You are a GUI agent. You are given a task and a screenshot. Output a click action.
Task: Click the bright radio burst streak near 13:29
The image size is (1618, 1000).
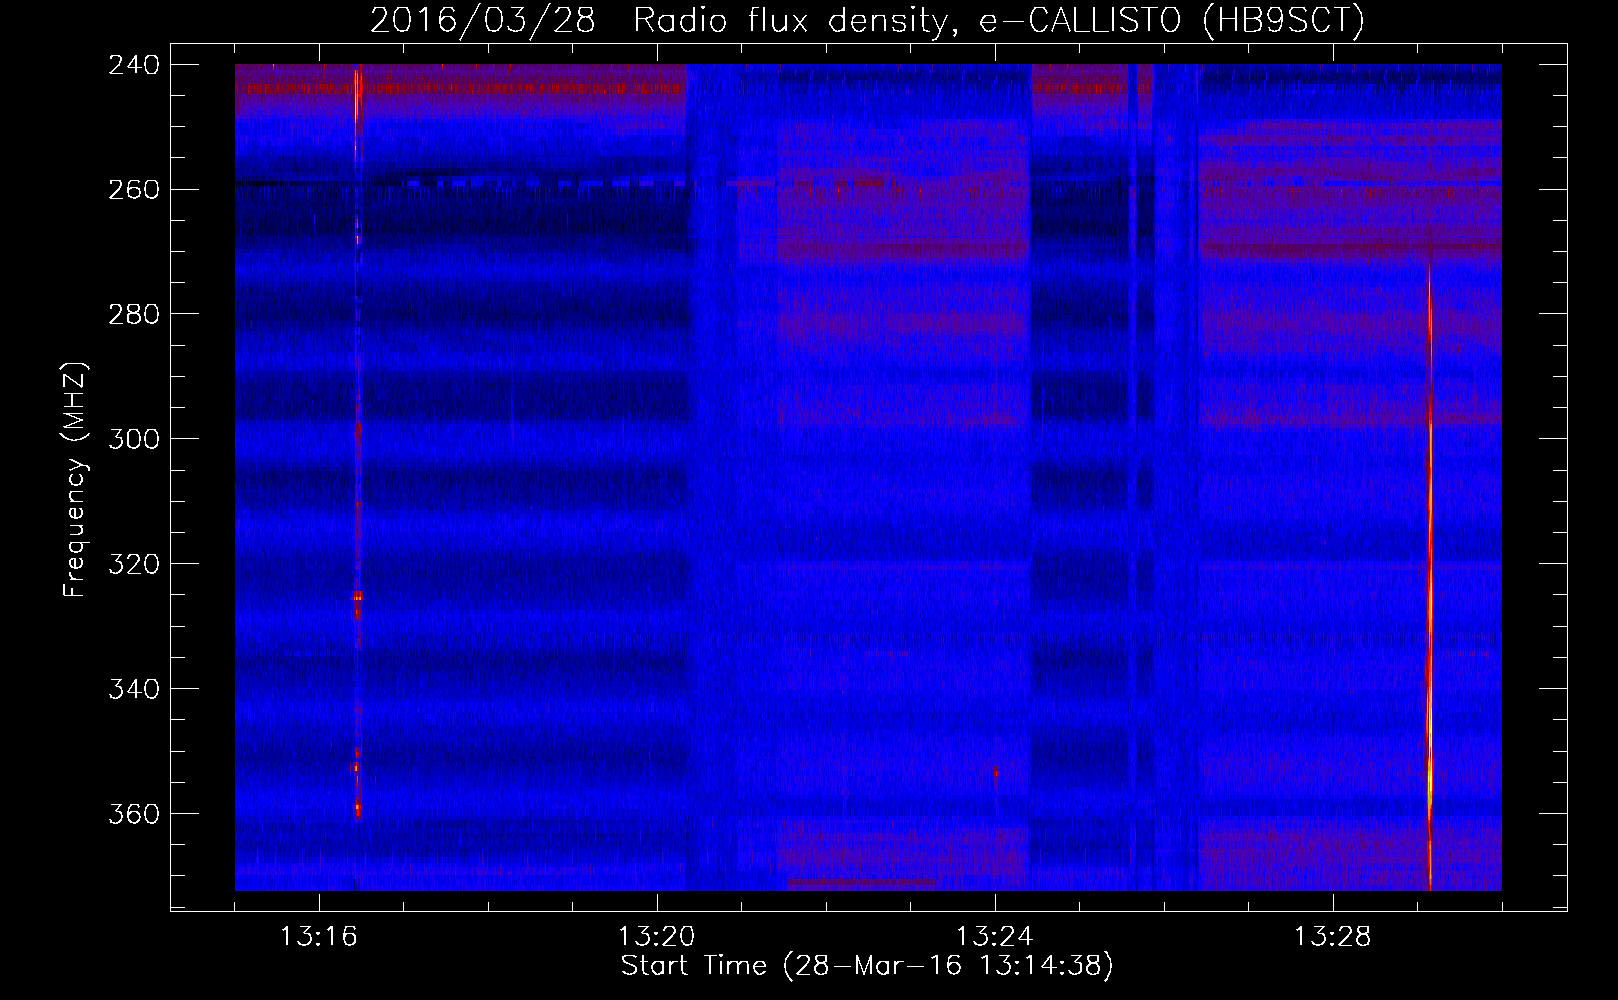[1430, 575]
